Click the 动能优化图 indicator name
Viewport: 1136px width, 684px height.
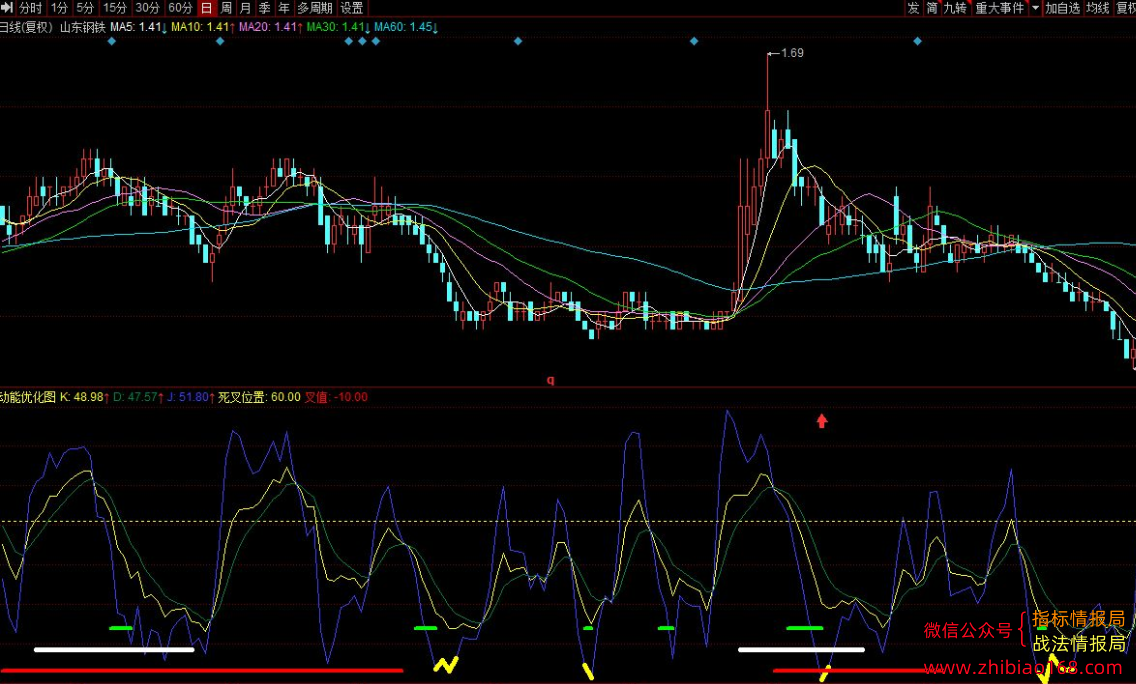click(28, 397)
